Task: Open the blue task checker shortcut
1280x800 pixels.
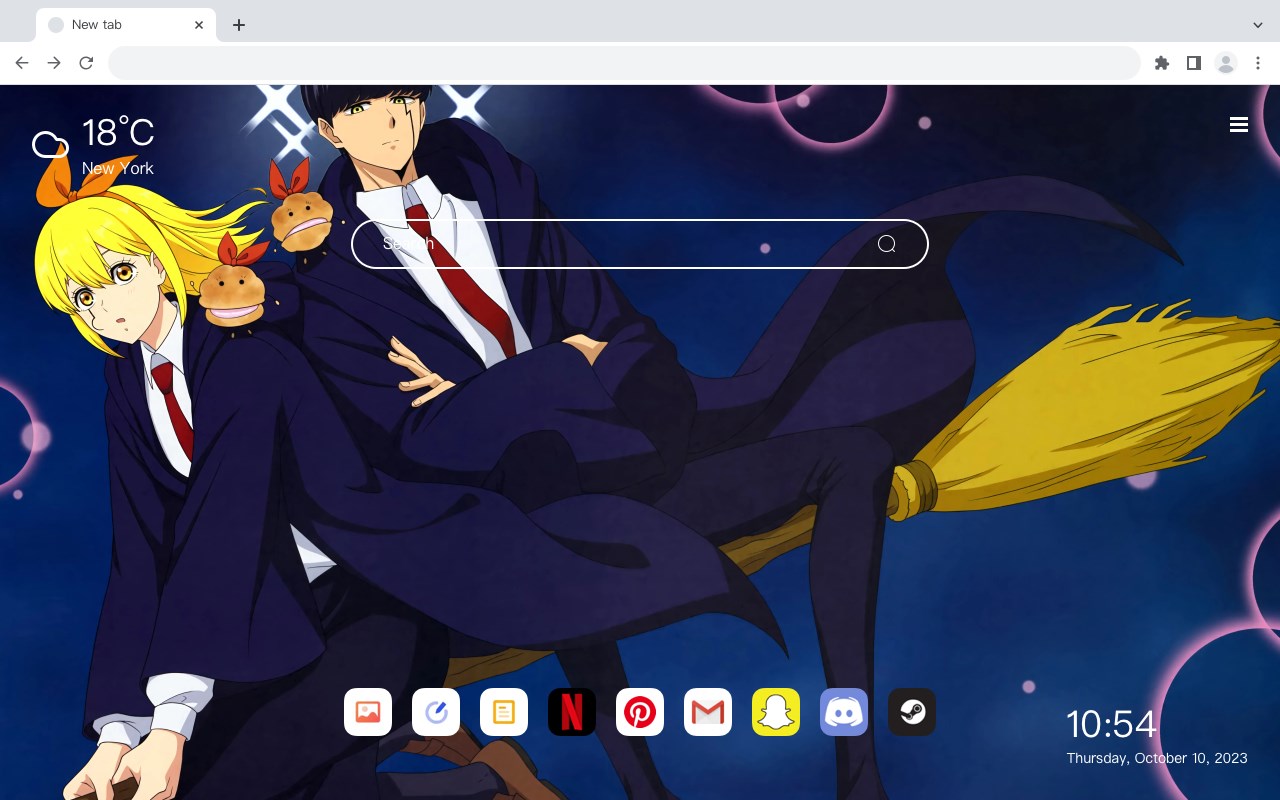Action: tap(436, 712)
